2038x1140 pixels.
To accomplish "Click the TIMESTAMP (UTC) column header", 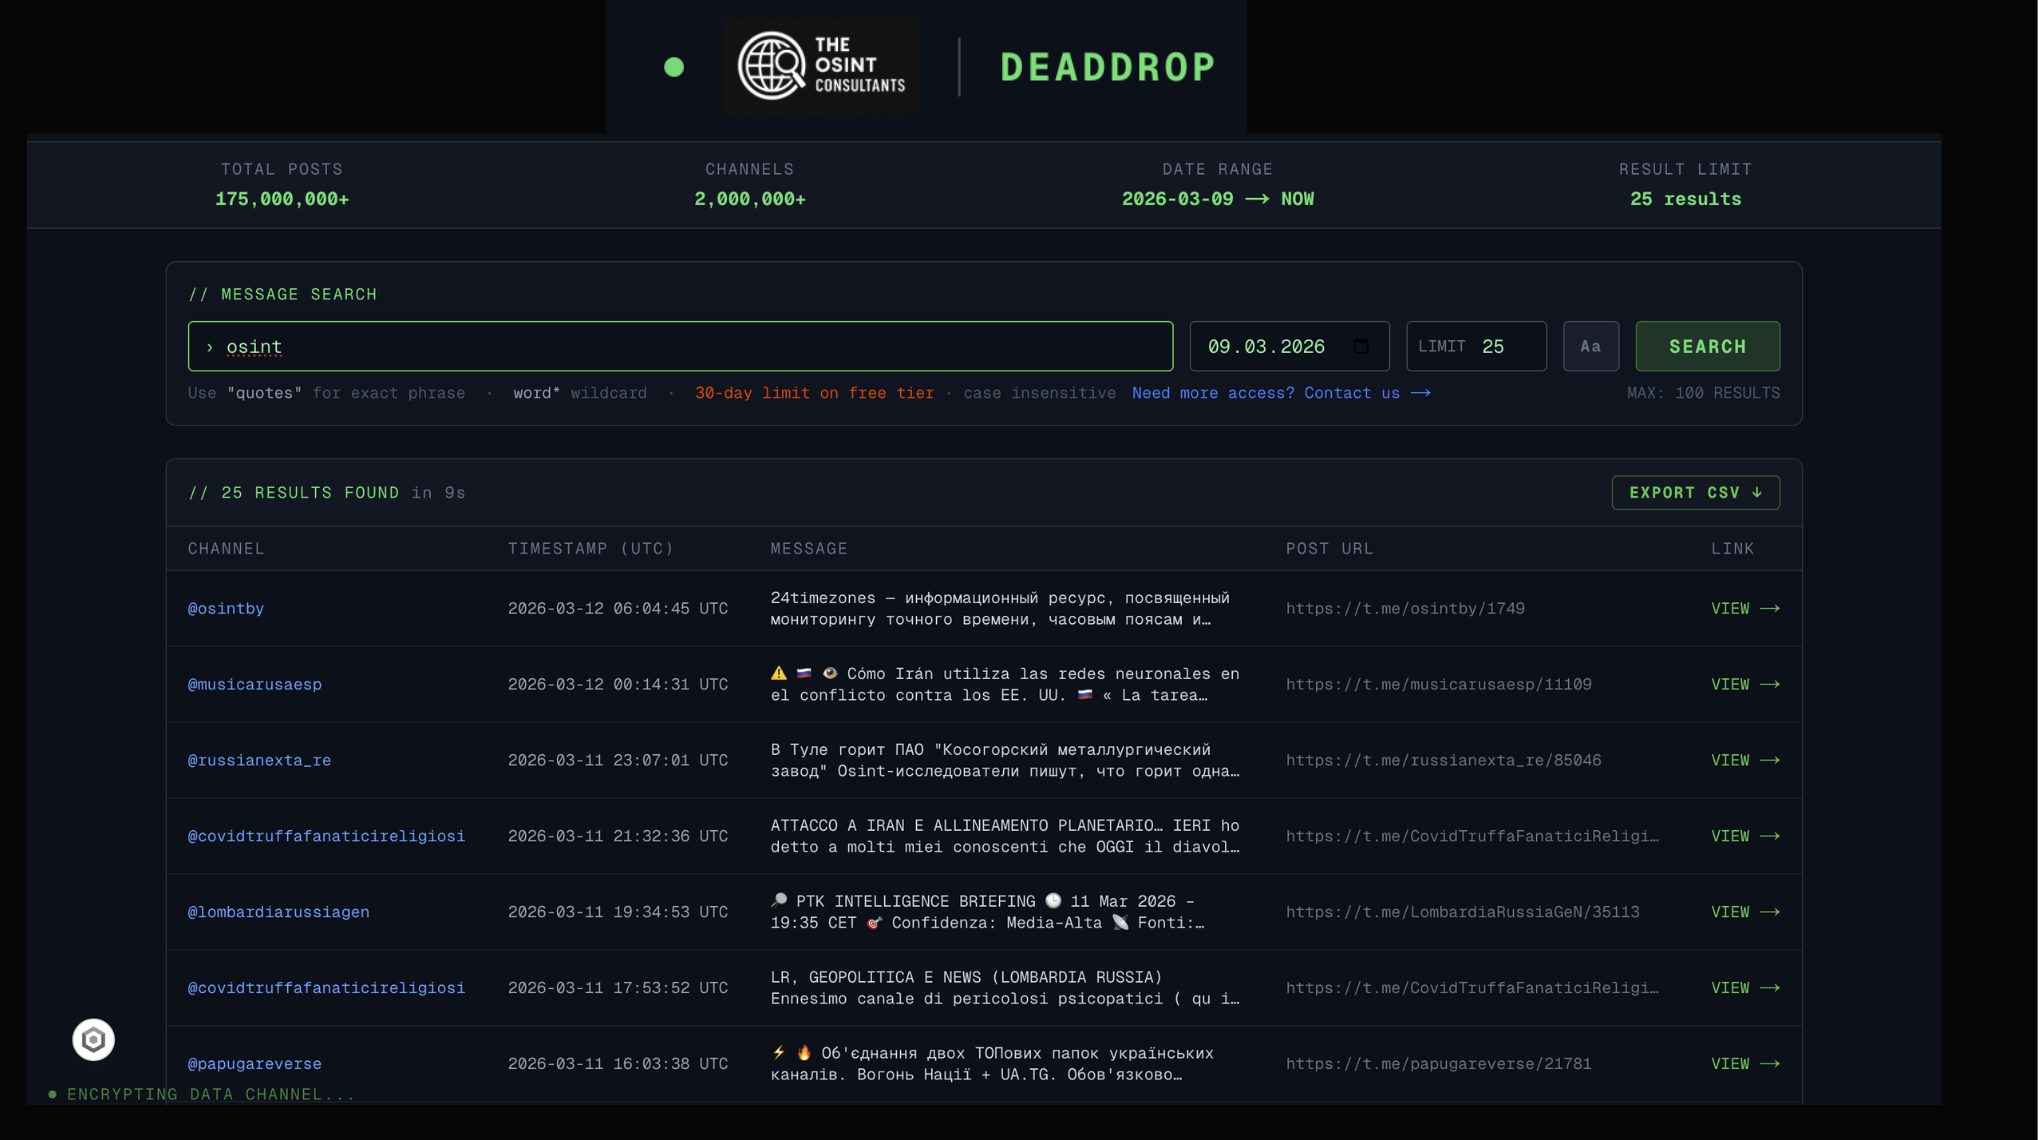I will [x=590, y=548].
